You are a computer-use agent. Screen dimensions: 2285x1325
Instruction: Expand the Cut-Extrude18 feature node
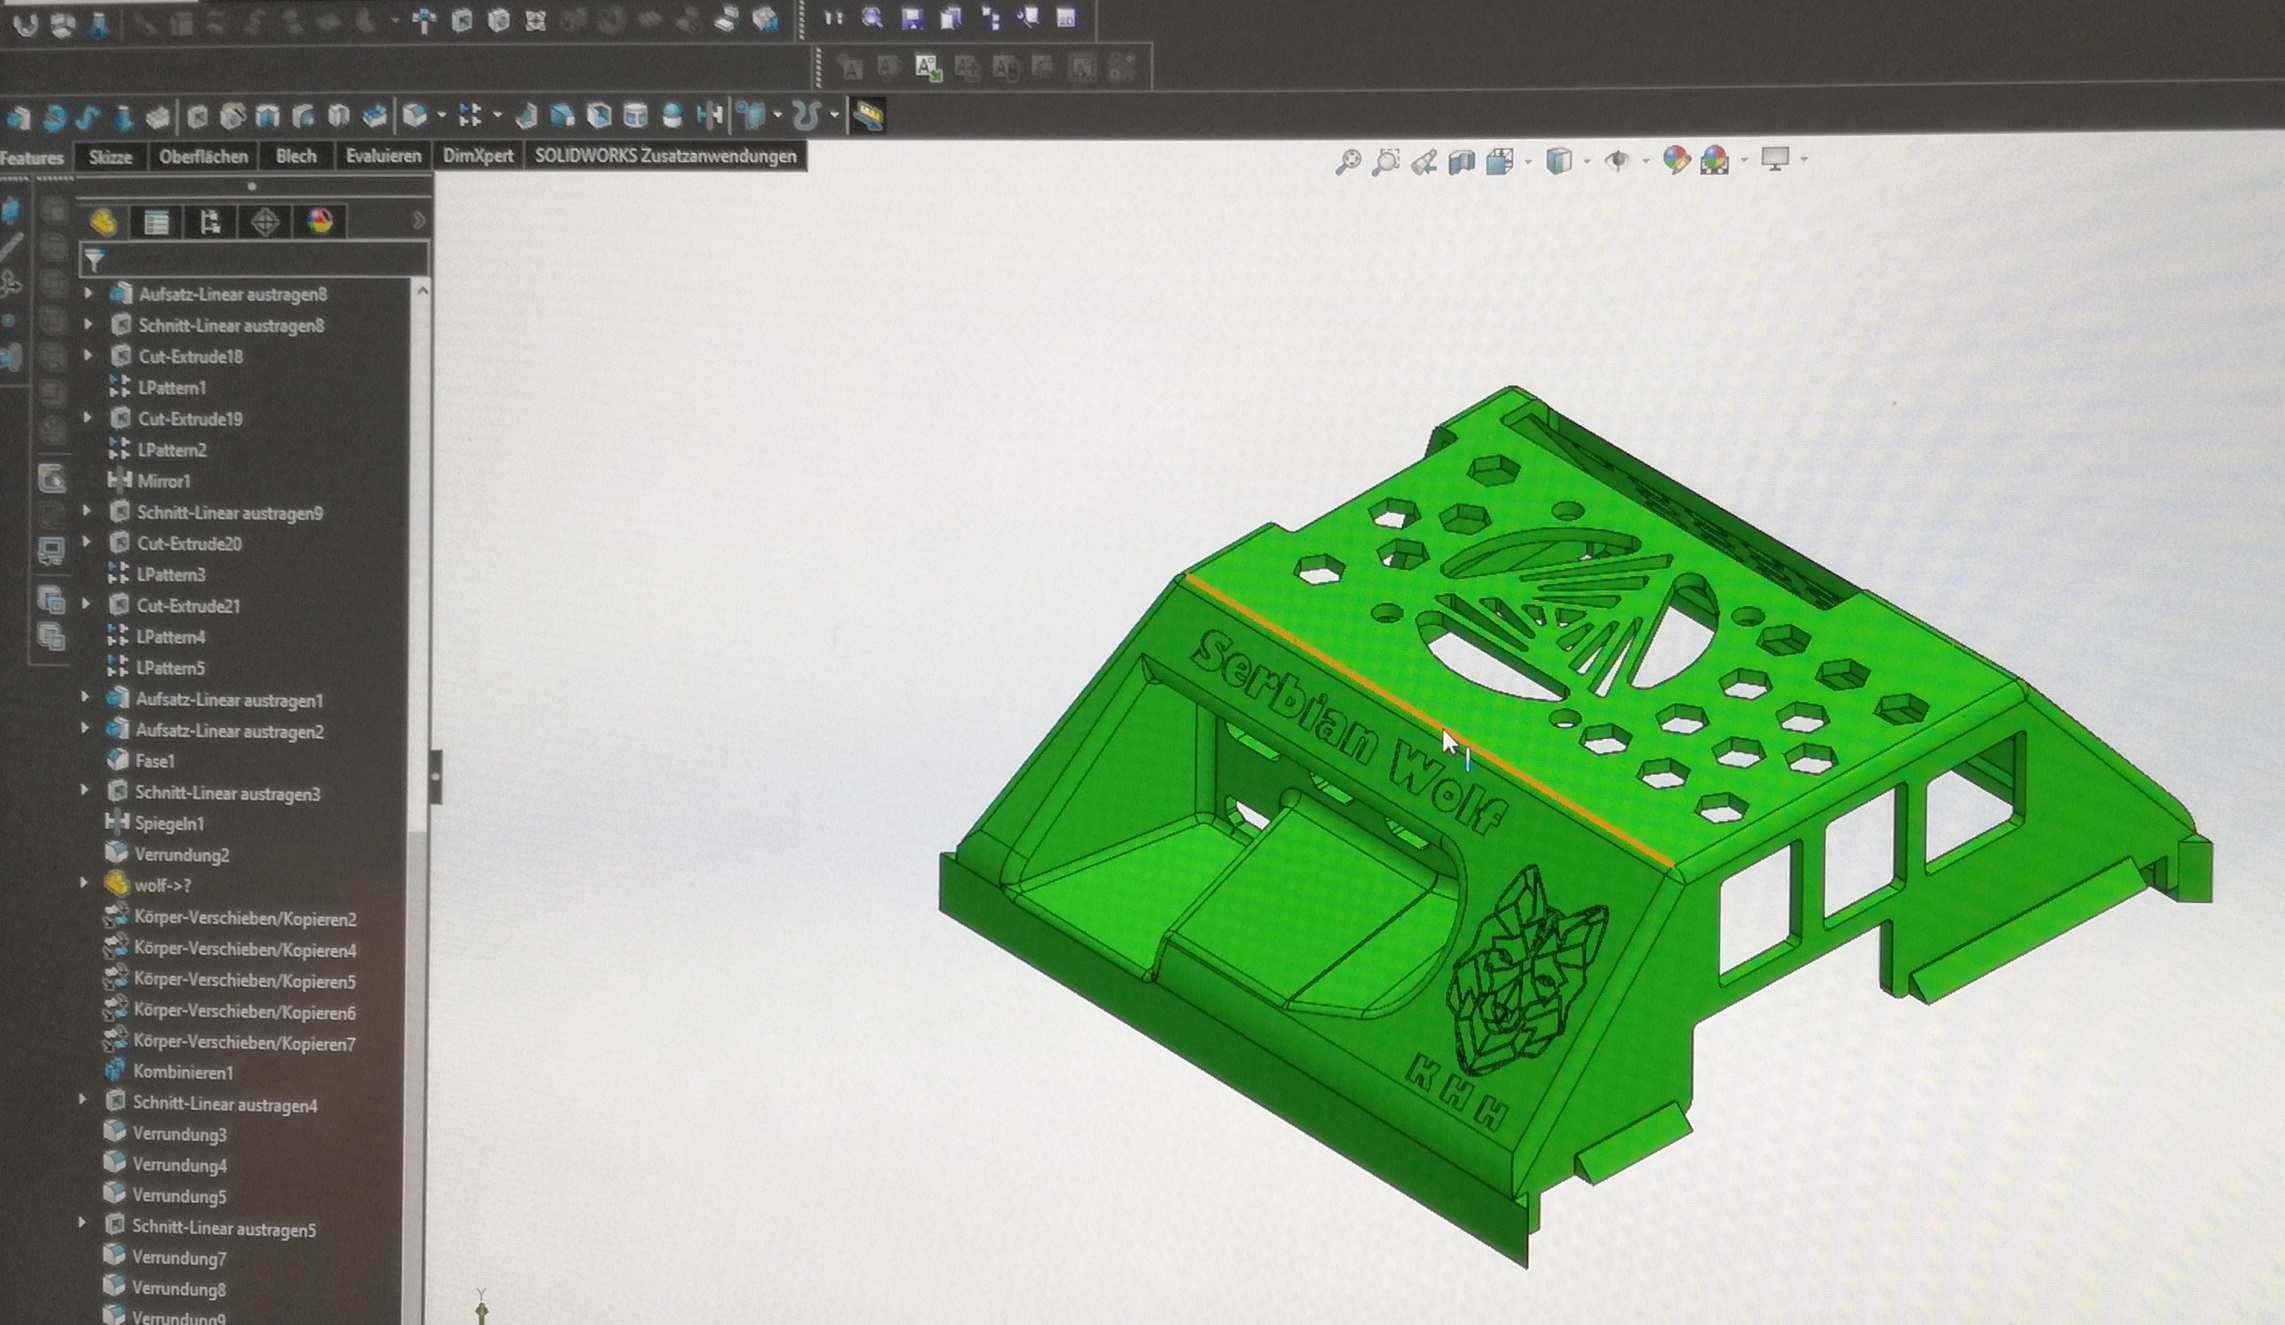pyautogui.click(x=88, y=356)
